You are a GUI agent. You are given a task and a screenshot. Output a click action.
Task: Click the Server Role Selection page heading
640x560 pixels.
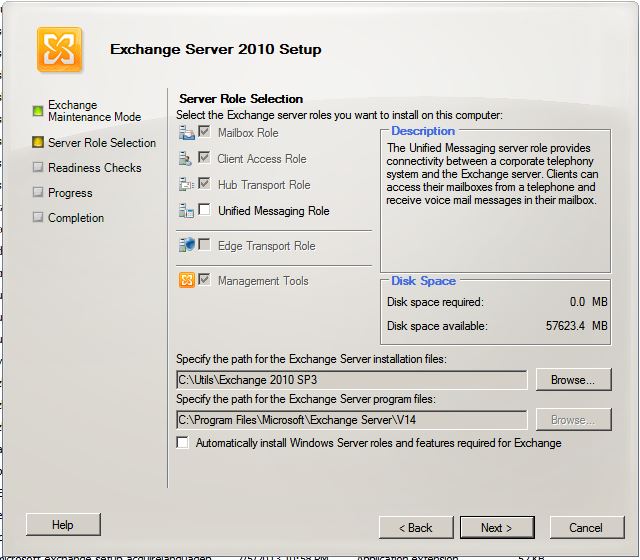pyautogui.click(x=241, y=99)
